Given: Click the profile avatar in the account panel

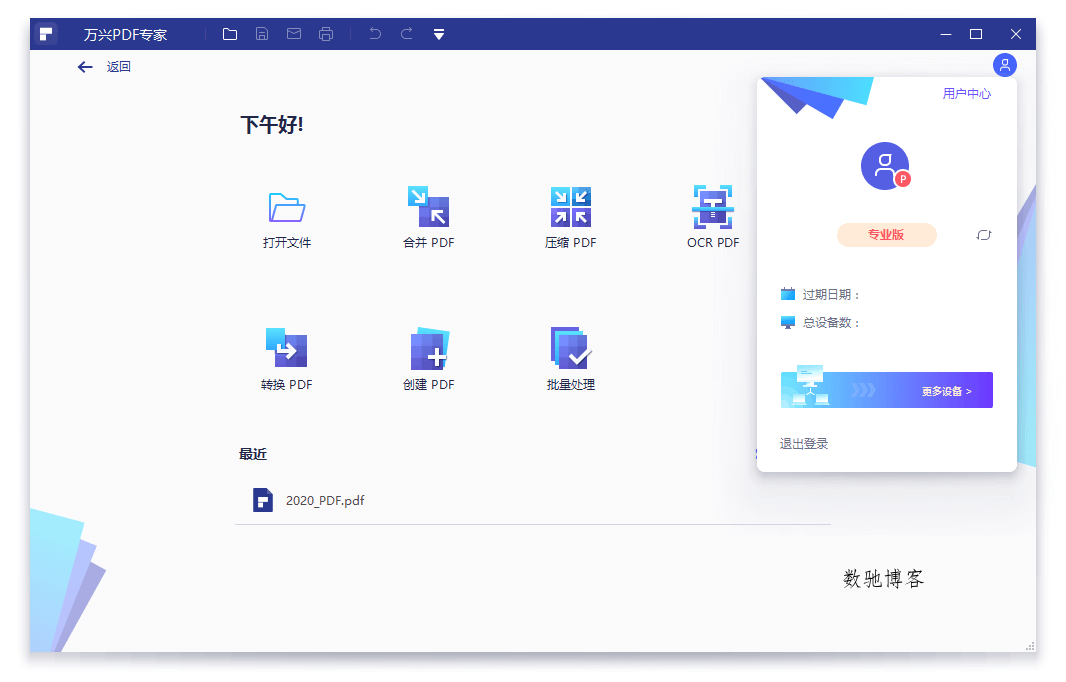Looking at the screenshot, I should tap(885, 166).
